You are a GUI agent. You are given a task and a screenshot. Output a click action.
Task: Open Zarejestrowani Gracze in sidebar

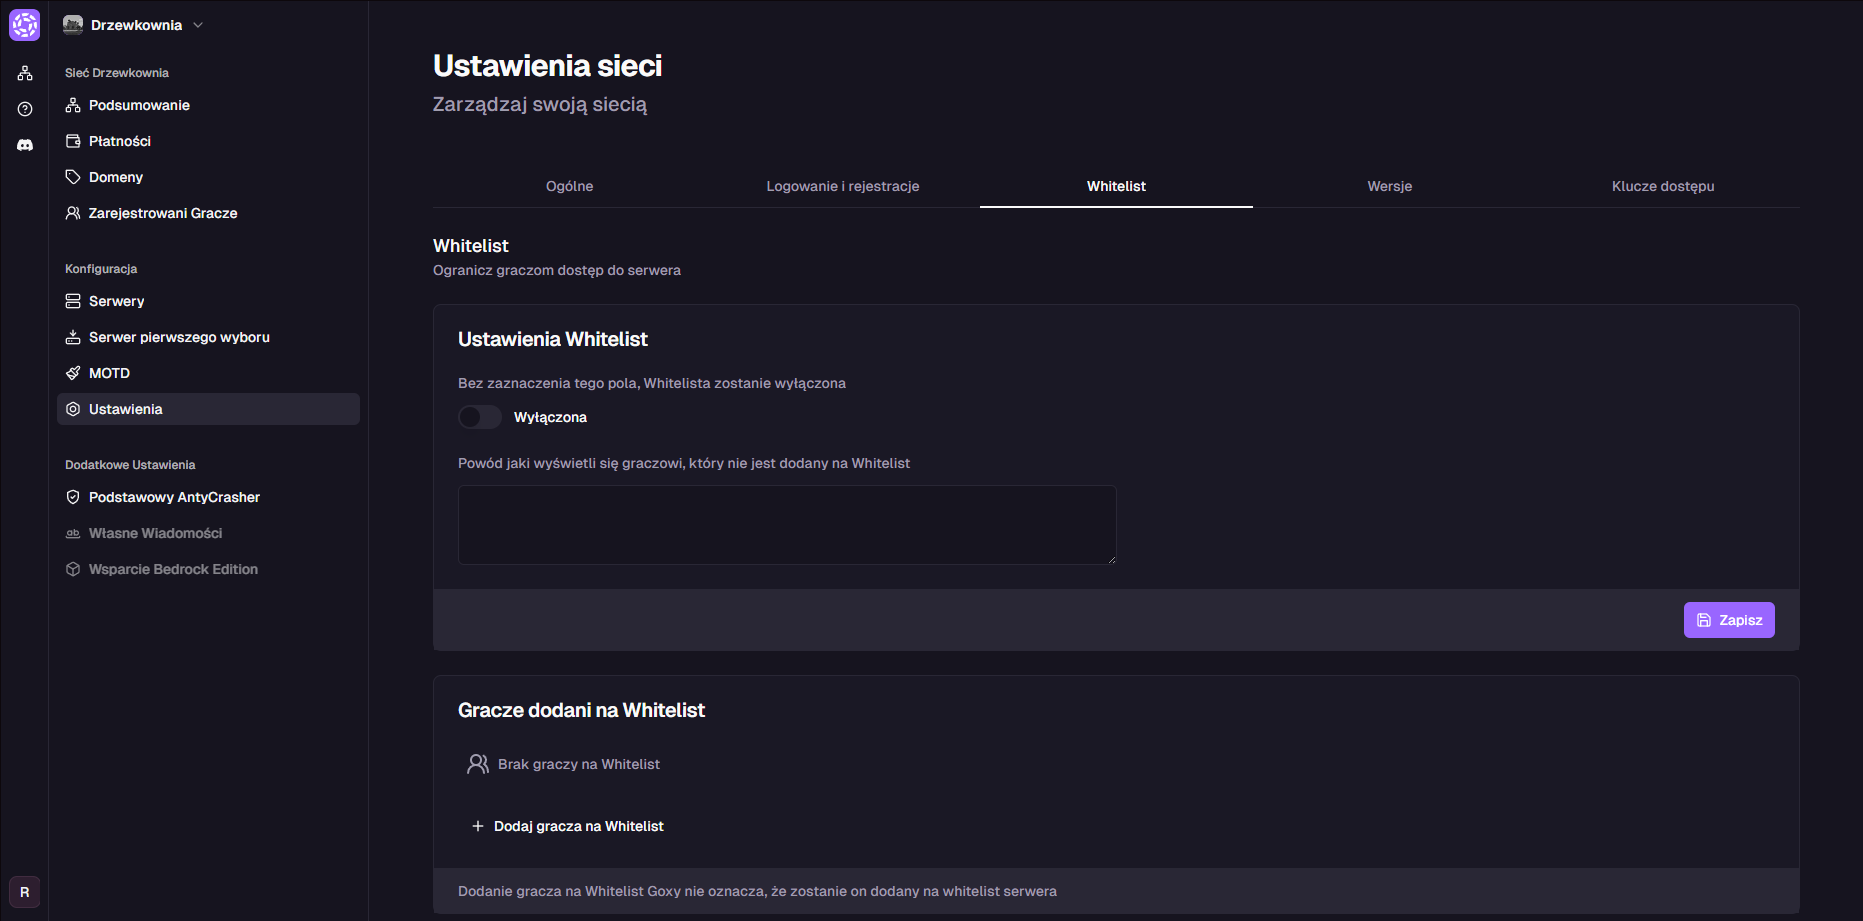pos(162,213)
